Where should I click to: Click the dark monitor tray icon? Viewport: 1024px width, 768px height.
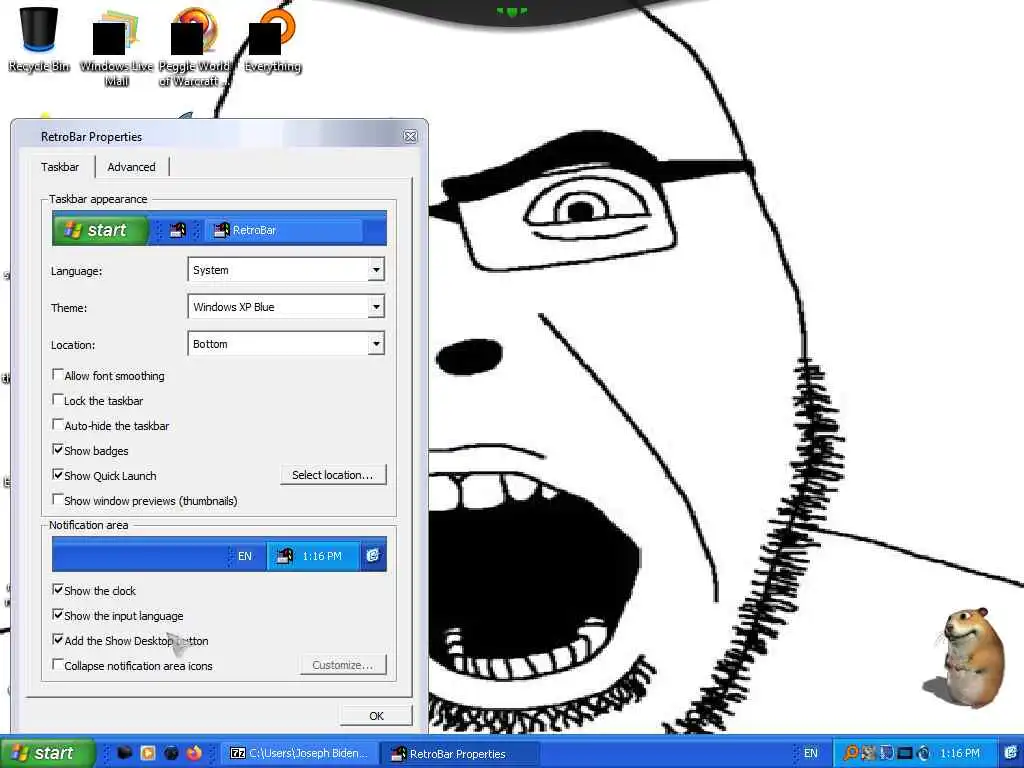(904, 753)
